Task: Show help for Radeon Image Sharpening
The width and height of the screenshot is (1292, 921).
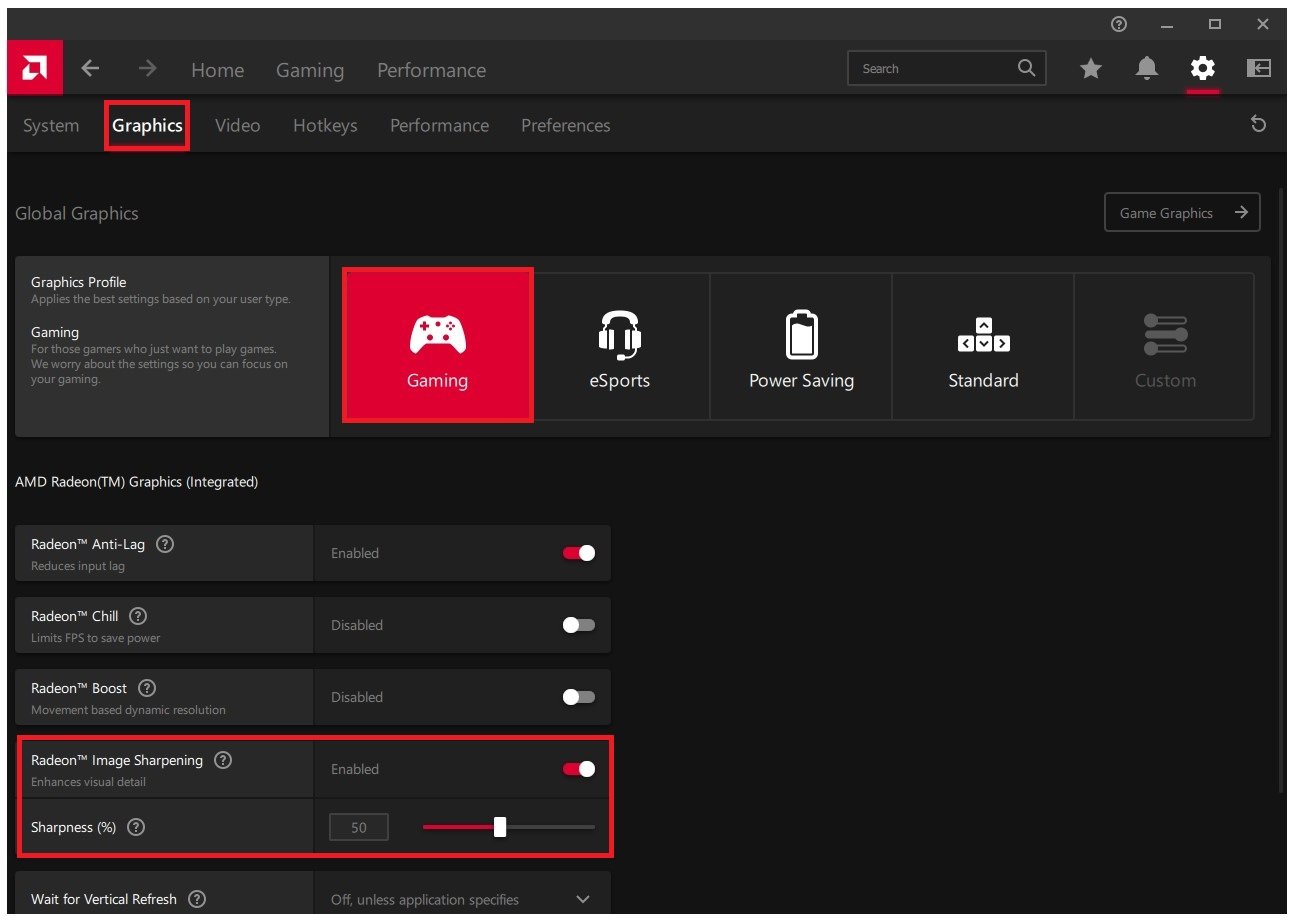Action: point(223,760)
